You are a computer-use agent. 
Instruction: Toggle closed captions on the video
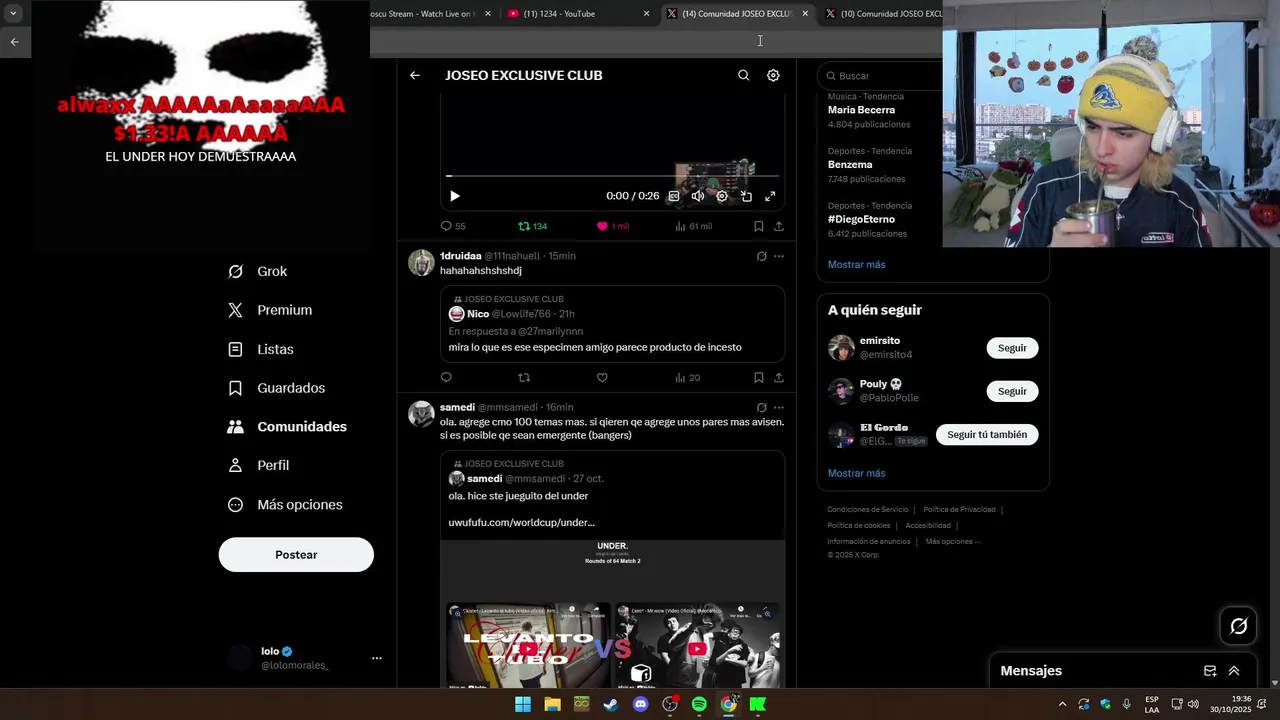click(x=674, y=196)
